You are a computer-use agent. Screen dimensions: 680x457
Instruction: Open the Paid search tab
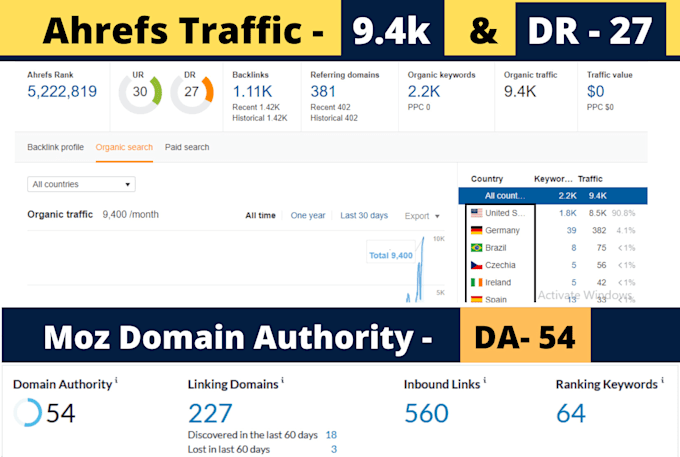187,147
